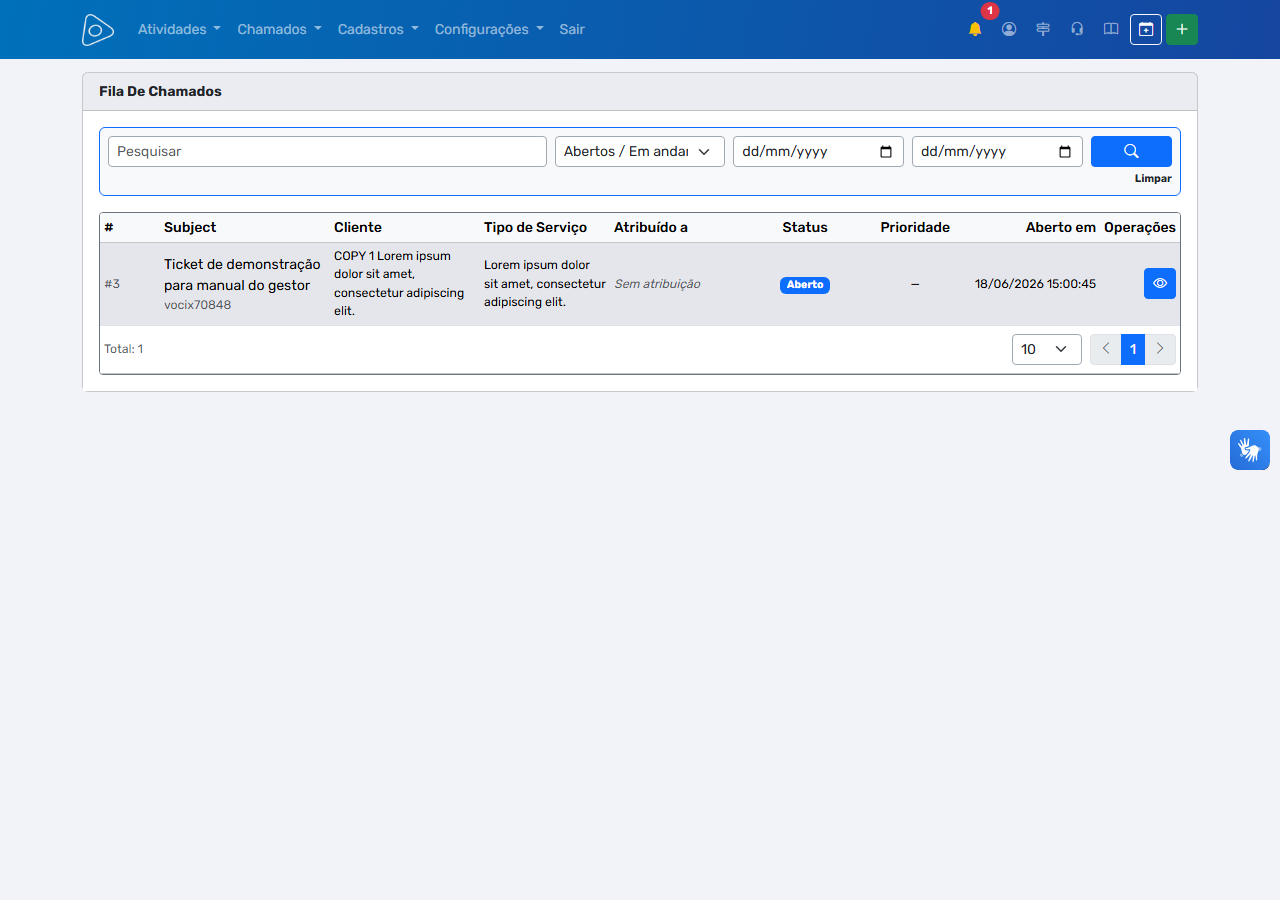Click the signpost icon in navbar
The image size is (1280, 900).
point(1043,29)
